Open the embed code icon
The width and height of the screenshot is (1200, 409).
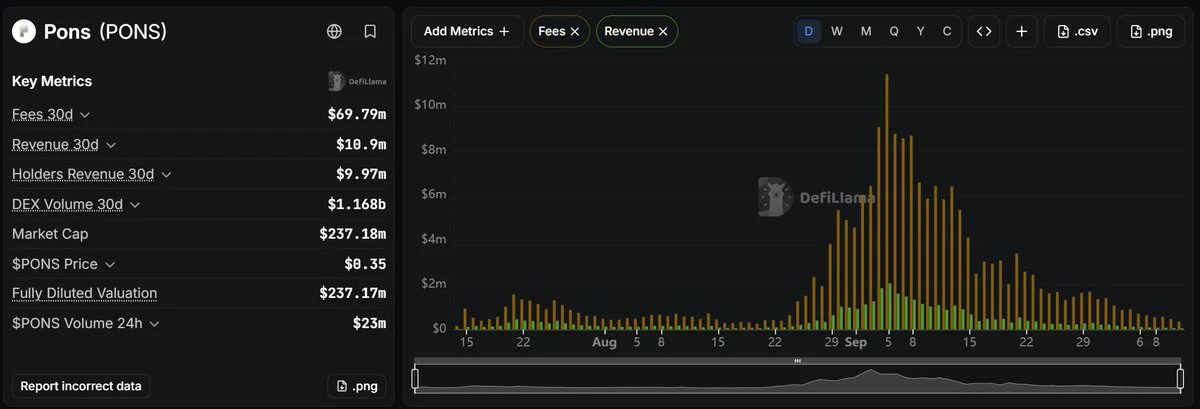point(984,31)
